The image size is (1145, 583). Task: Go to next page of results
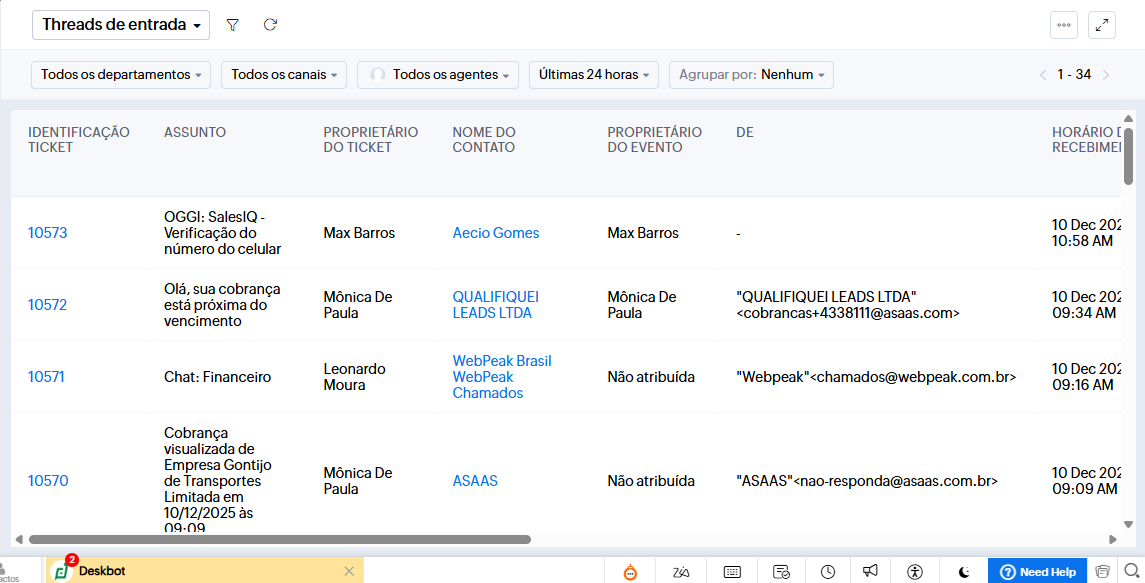tap(1106, 75)
